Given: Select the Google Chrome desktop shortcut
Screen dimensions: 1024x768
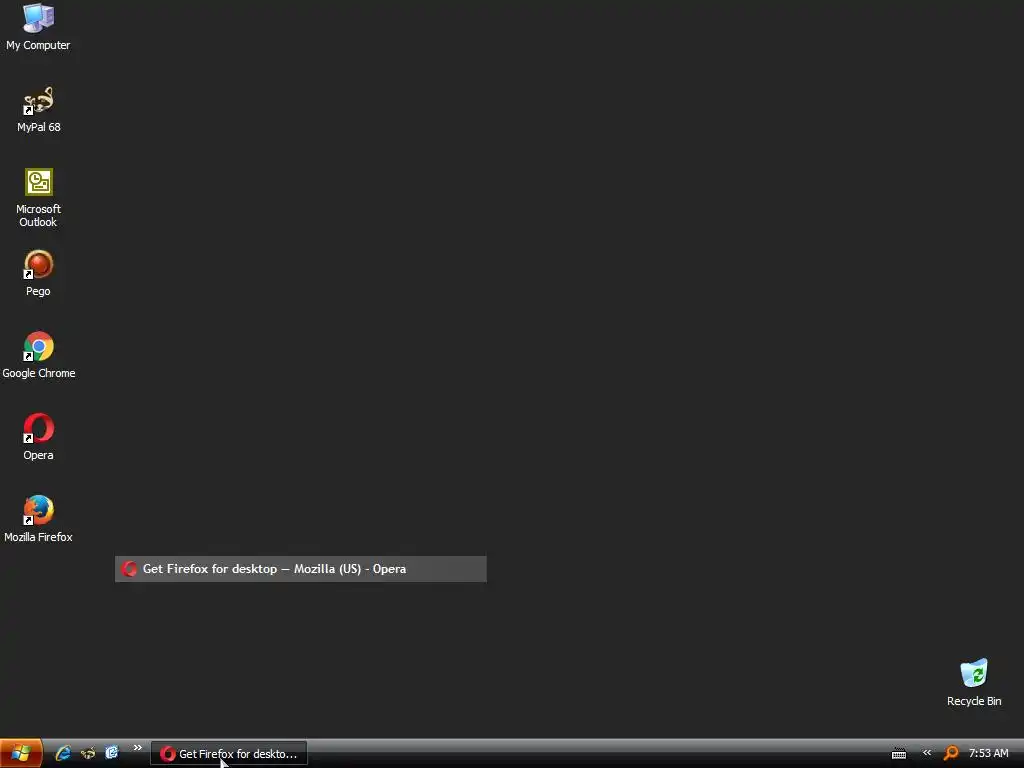Looking at the screenshot, I should (x=39, y=355).
